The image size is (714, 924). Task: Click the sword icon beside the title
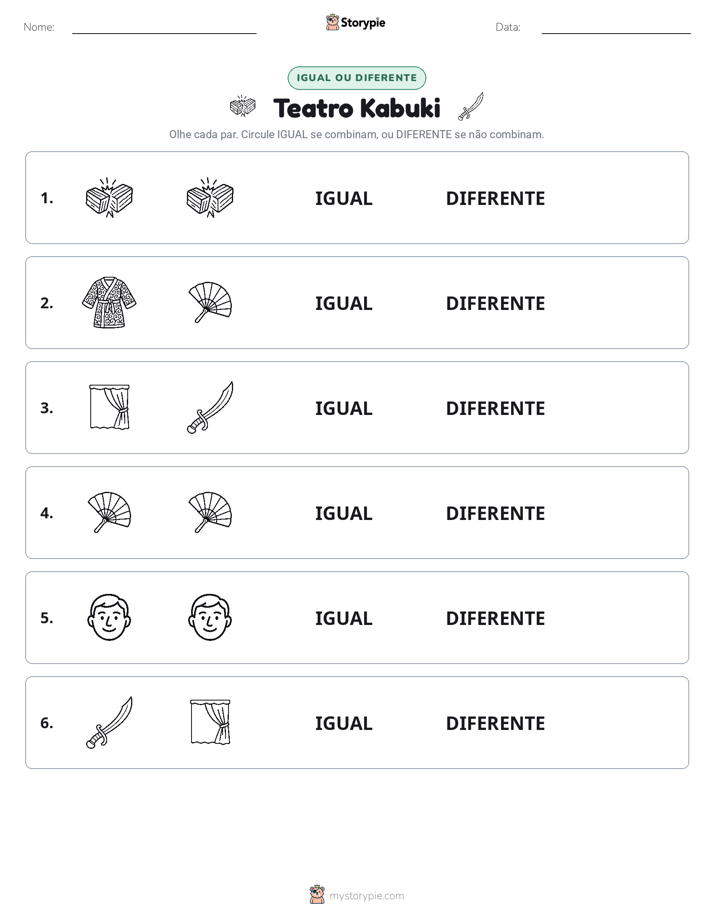pyautogui.click(x=471, y=107)
